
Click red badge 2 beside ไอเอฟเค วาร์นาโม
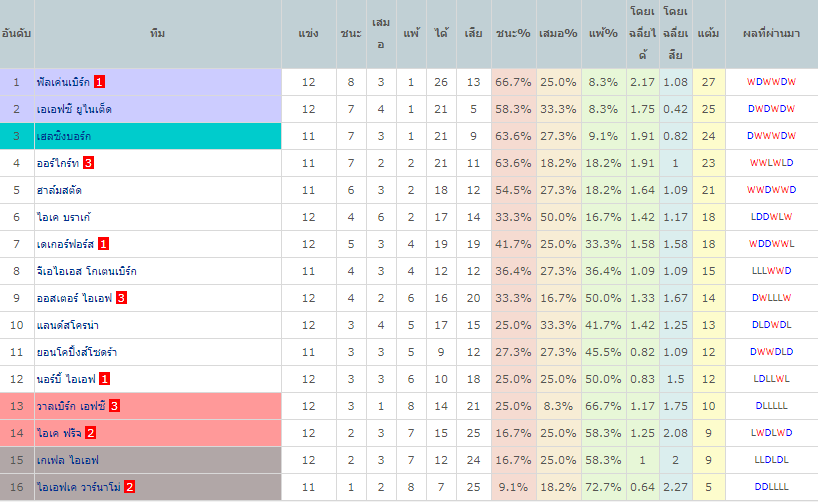pyautogui.click(x=130, y=487)
